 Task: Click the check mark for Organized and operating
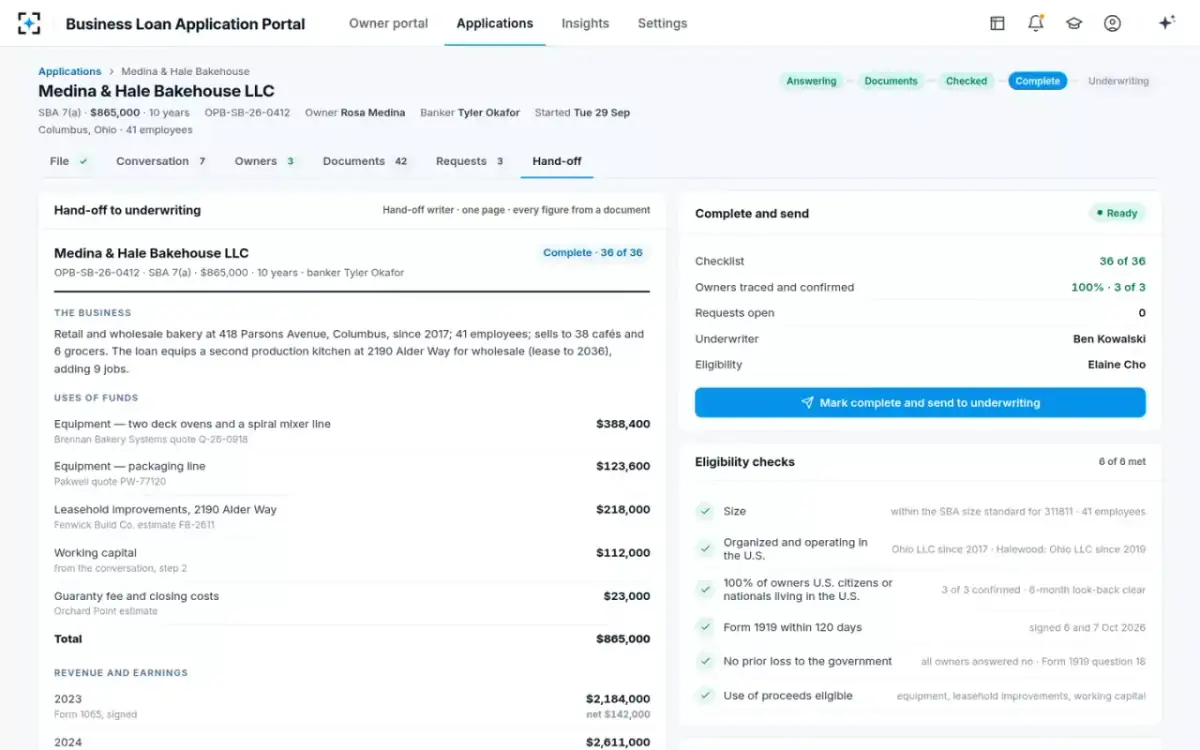coord(705,549)
